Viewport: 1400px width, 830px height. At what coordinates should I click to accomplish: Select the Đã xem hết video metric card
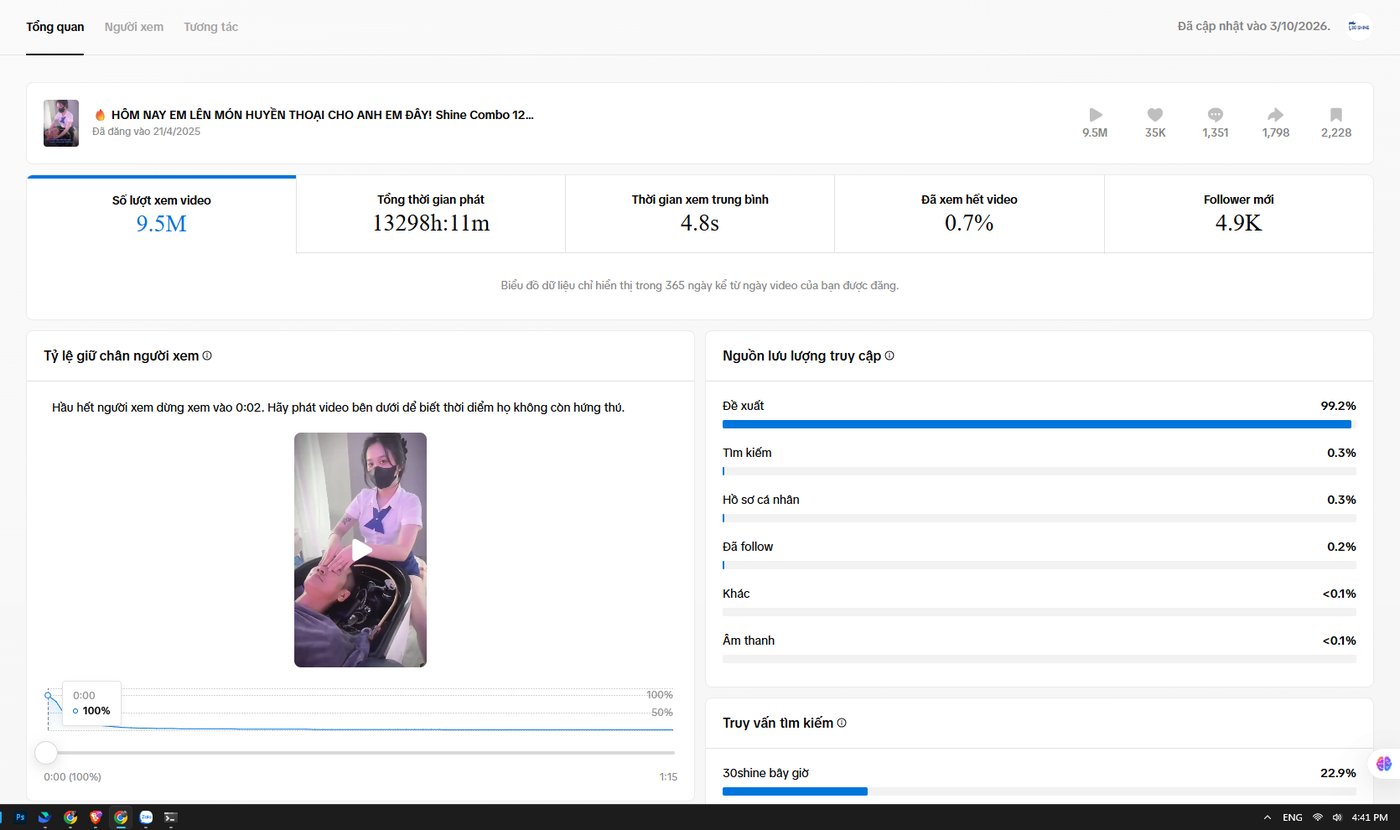click(969, 214)
